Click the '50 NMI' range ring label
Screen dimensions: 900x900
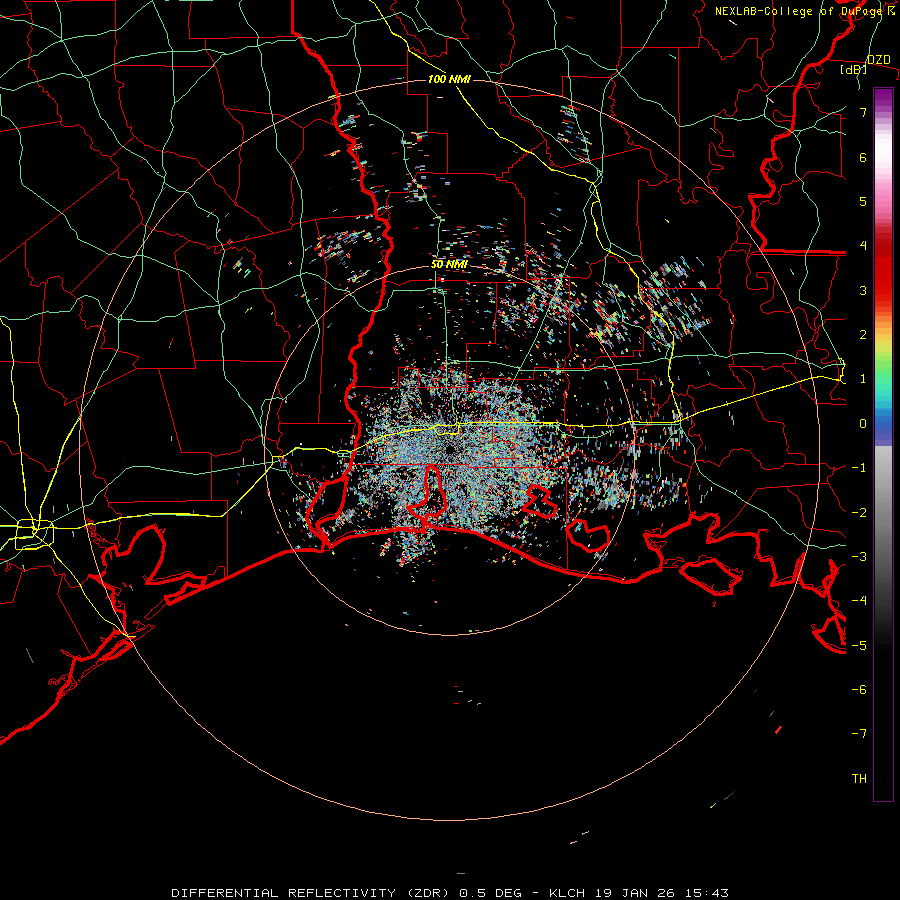coord(449,265)
